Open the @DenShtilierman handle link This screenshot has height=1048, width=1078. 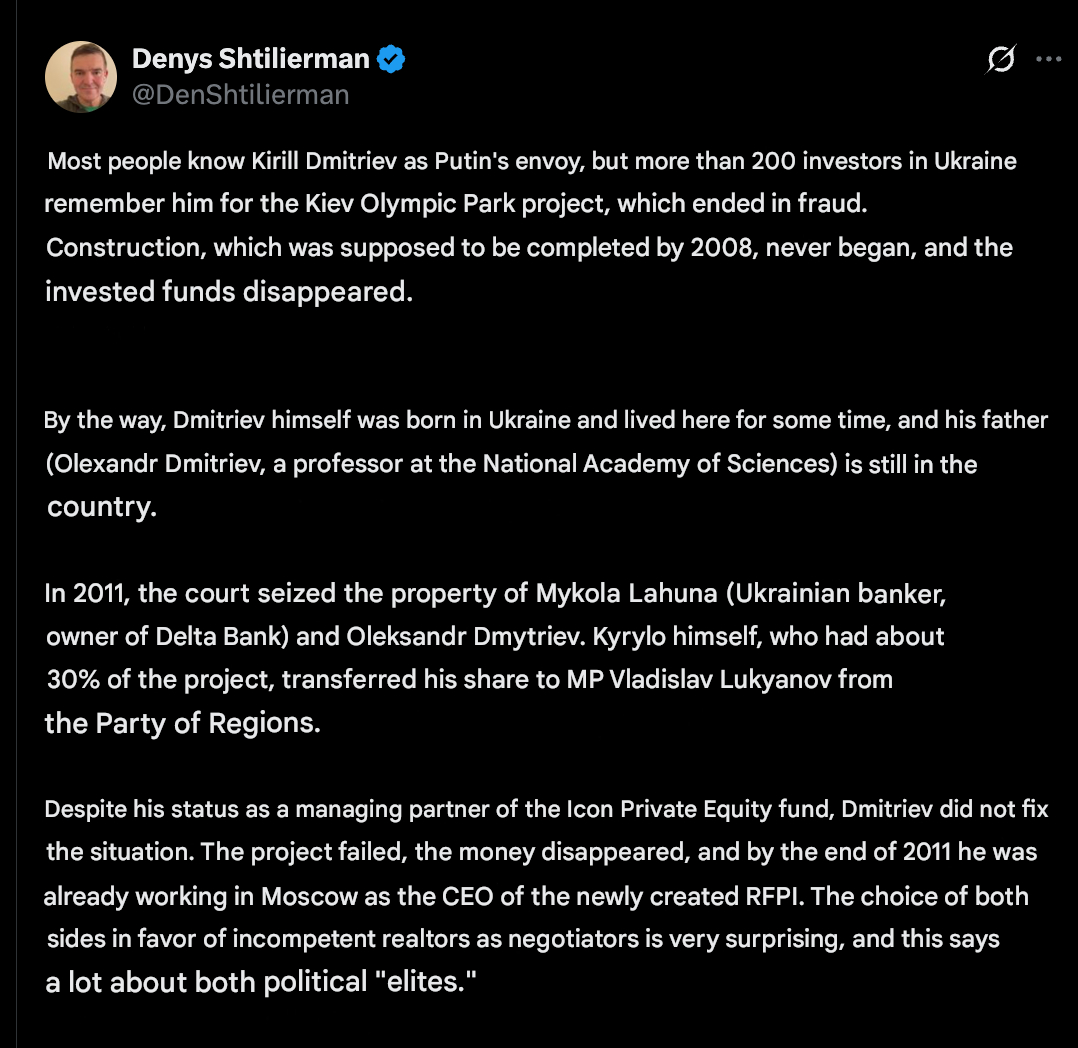tap(240, 94)
